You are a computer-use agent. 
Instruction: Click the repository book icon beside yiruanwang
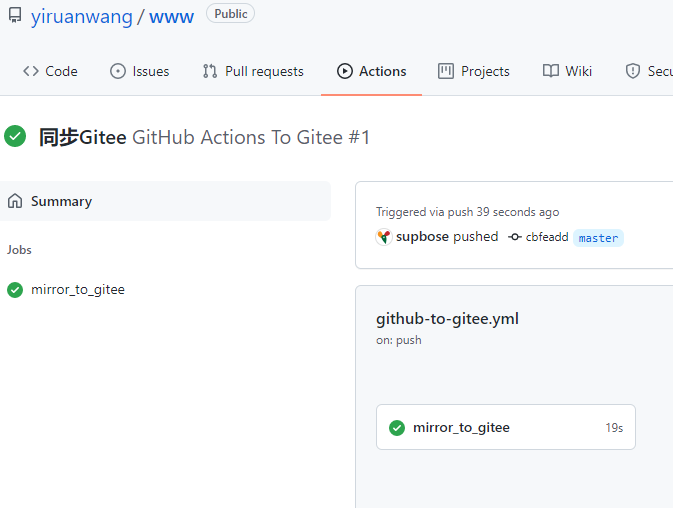pyautogui.click(x=14, y=16)
